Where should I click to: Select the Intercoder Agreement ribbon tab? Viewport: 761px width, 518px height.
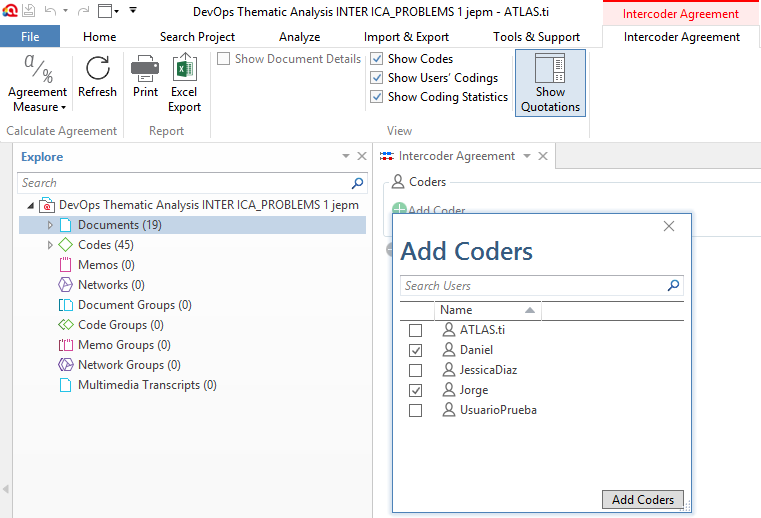click(681, 37)
